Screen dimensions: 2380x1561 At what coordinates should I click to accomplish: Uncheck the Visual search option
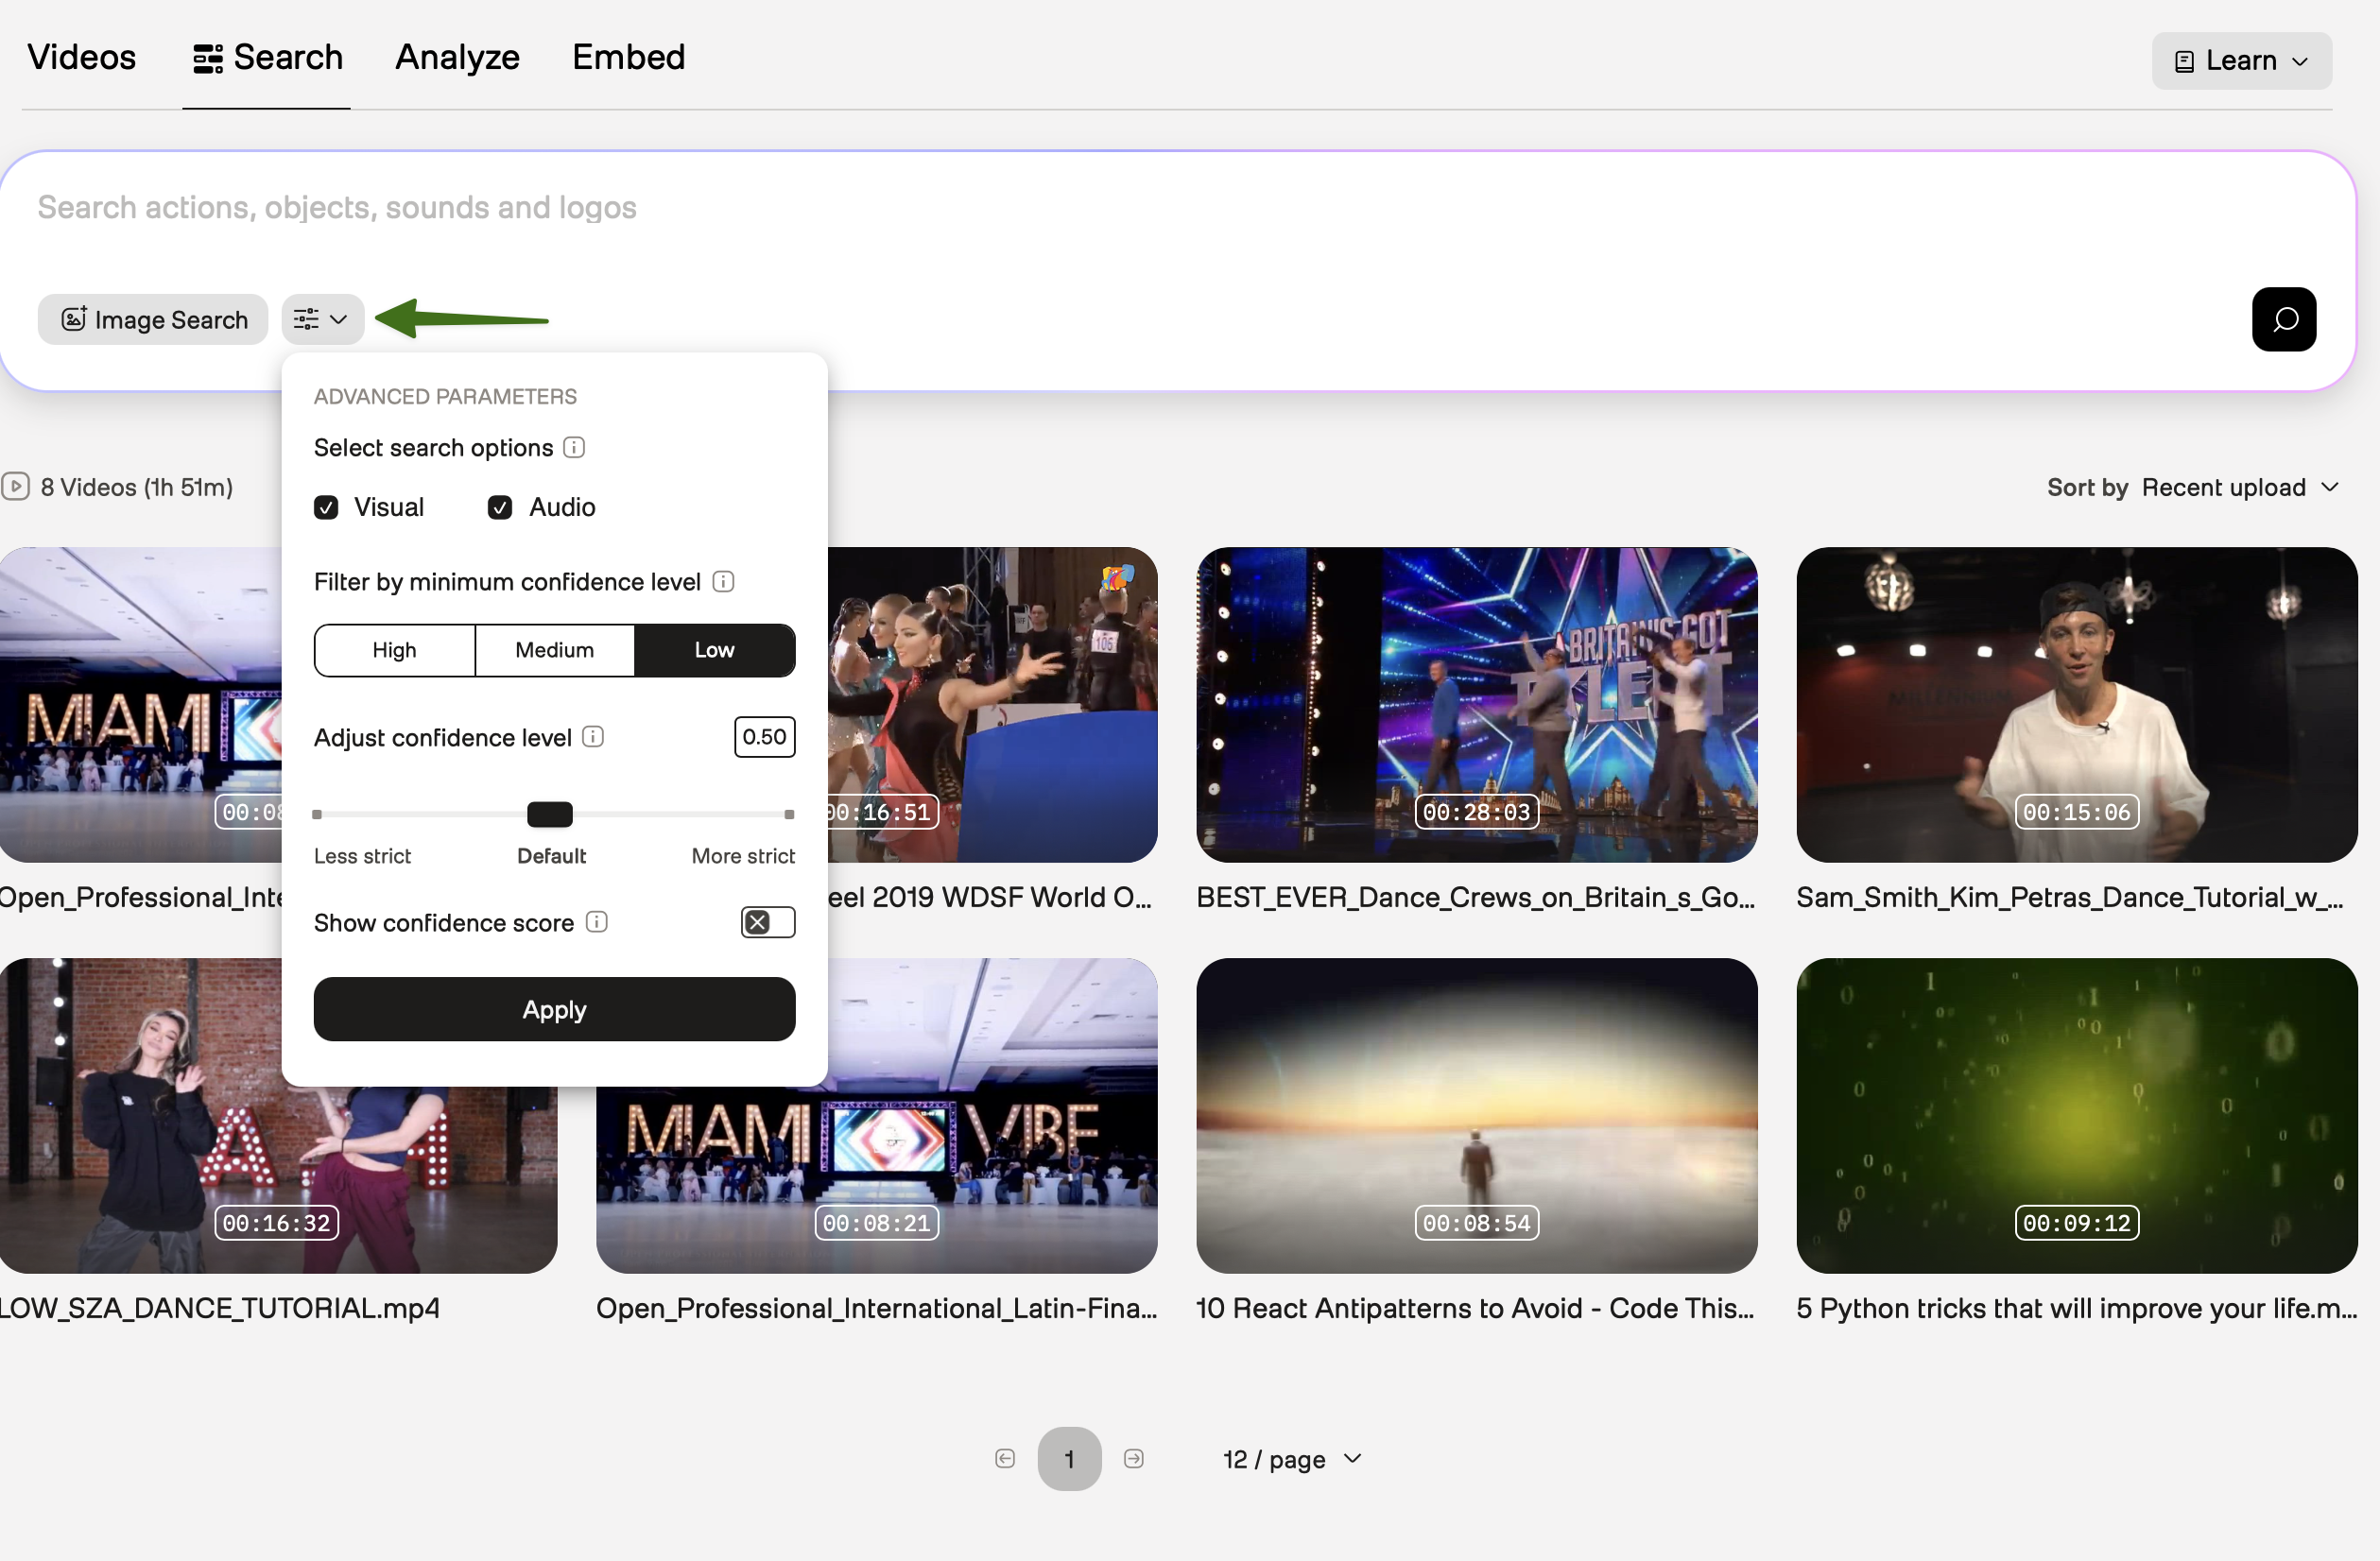click(x=326, y=508)
